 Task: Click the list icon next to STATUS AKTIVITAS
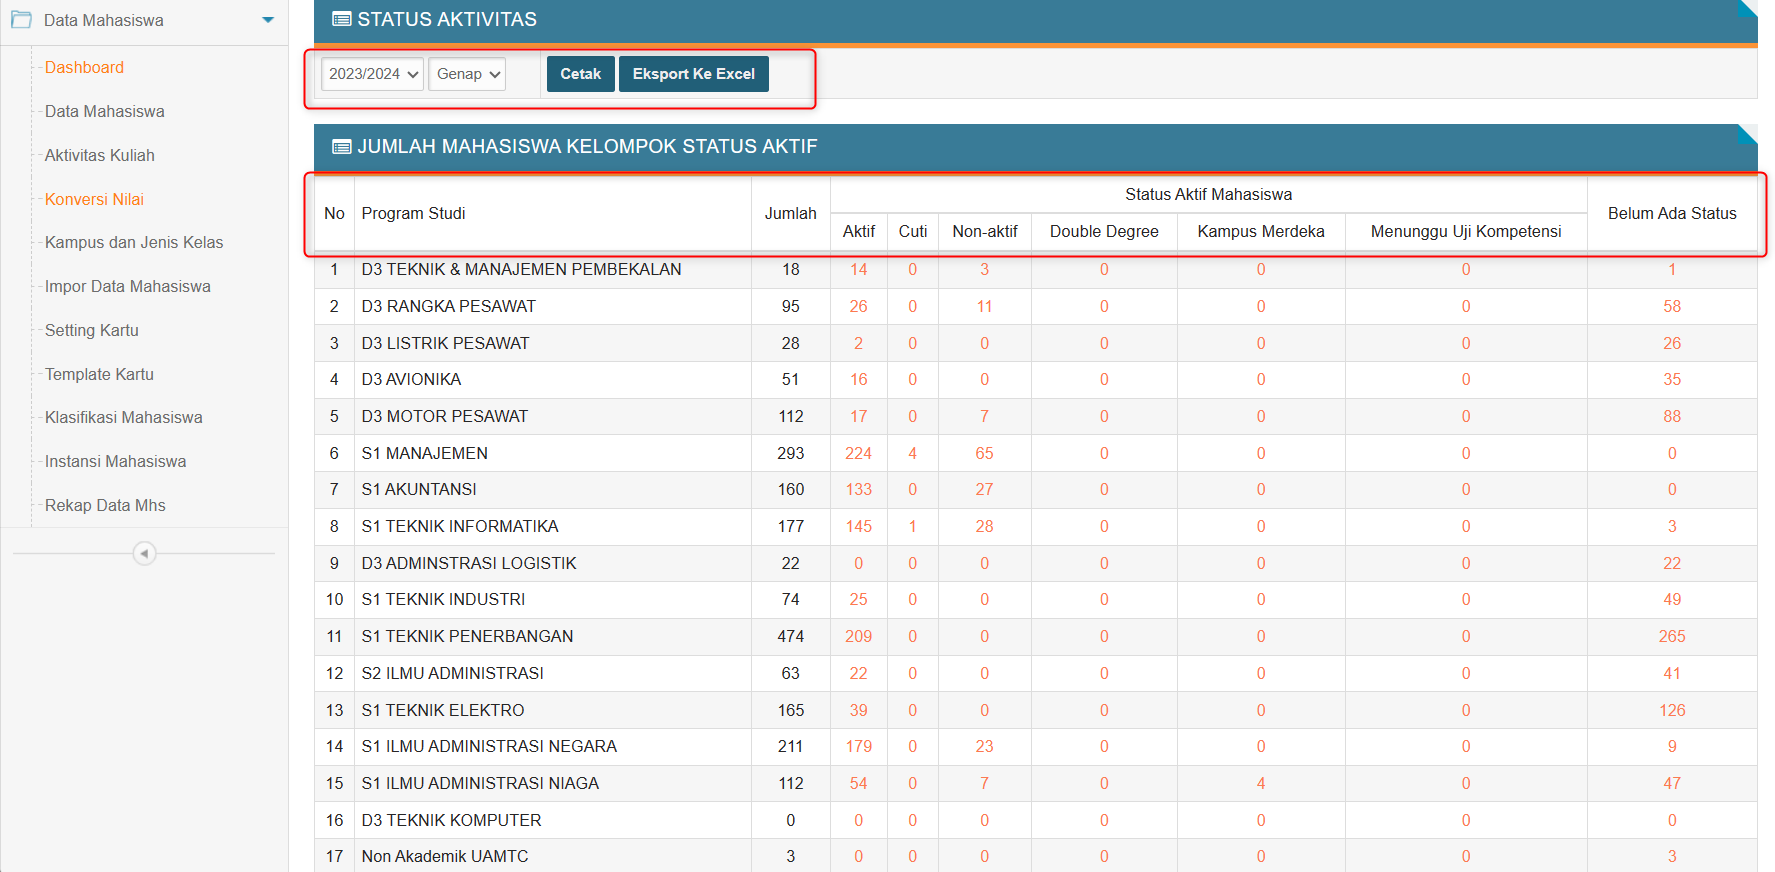[x=341, y=19]
